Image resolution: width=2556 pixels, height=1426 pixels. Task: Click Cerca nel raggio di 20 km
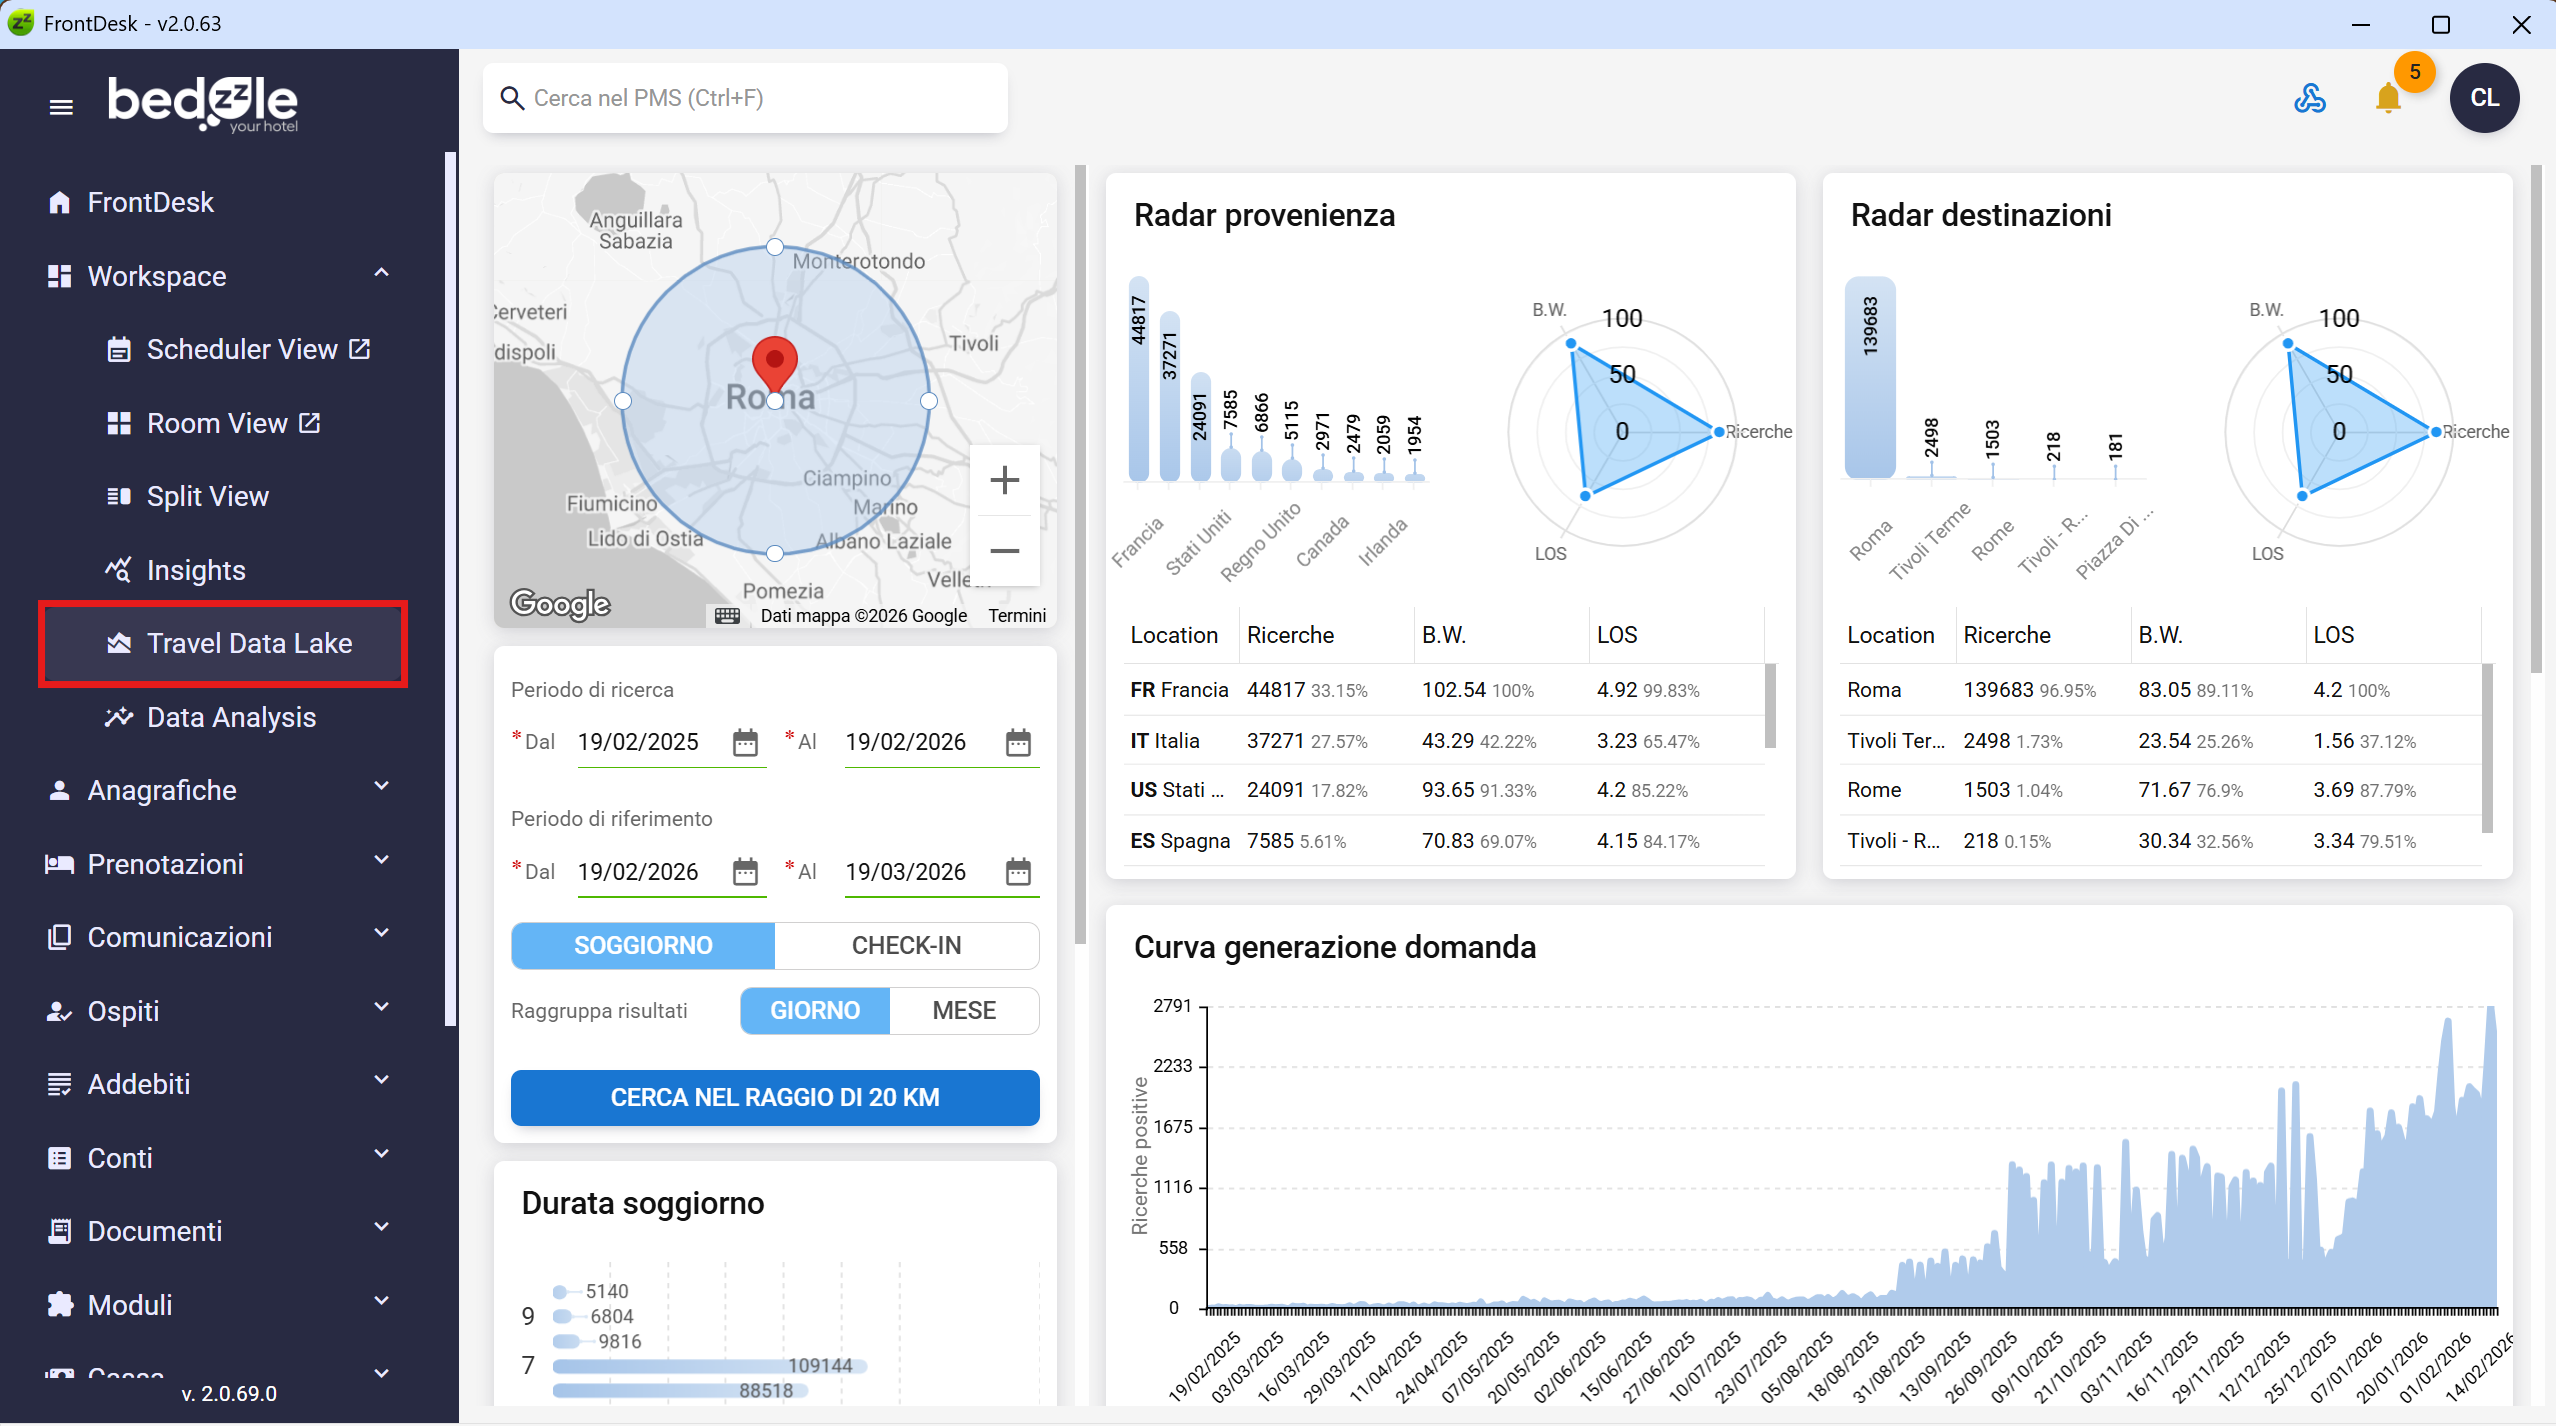coord(775,1098)
